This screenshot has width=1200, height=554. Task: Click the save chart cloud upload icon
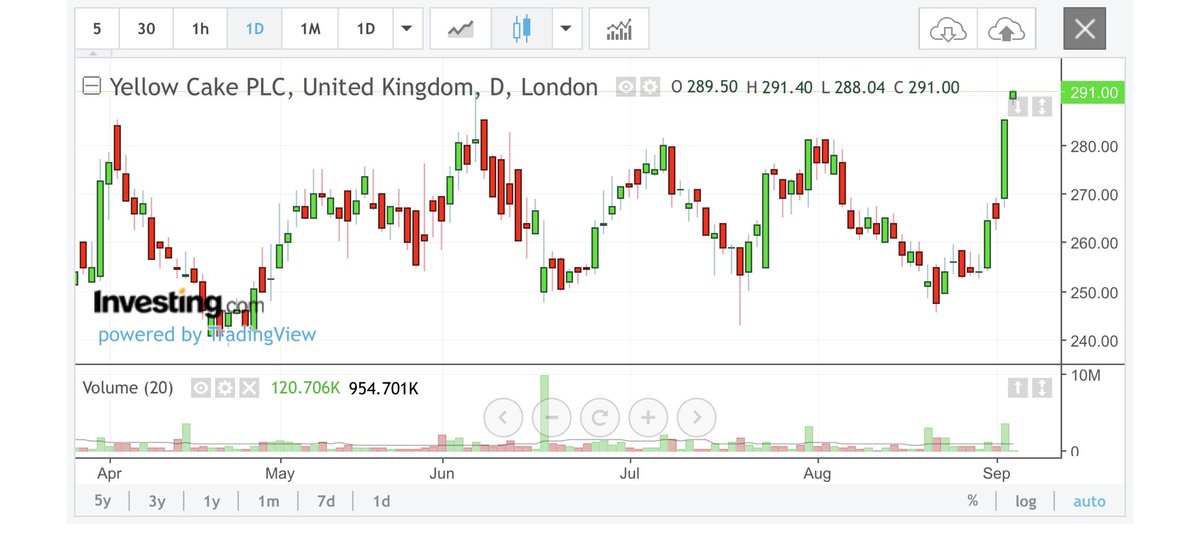click(1005, 30)
